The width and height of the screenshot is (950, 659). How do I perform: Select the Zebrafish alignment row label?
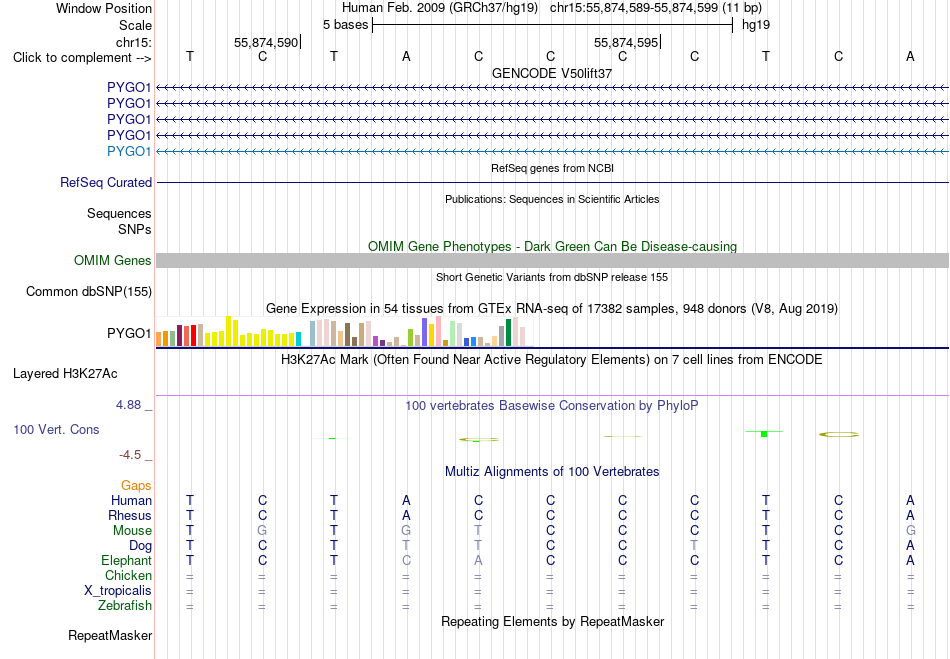pos(125,605)
